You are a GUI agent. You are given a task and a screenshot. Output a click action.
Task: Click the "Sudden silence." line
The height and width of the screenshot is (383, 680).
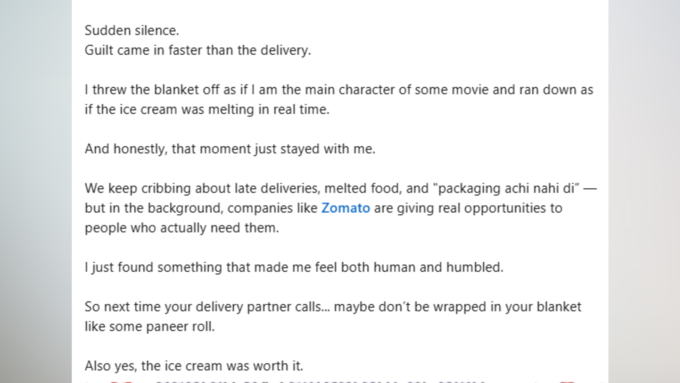tap(132, 30)
